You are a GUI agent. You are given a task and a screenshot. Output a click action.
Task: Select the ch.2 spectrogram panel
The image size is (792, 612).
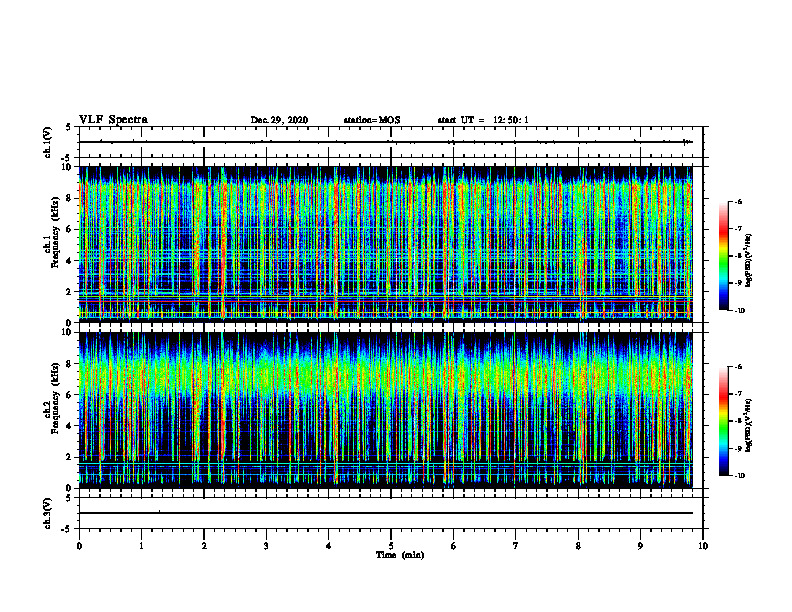386,410
